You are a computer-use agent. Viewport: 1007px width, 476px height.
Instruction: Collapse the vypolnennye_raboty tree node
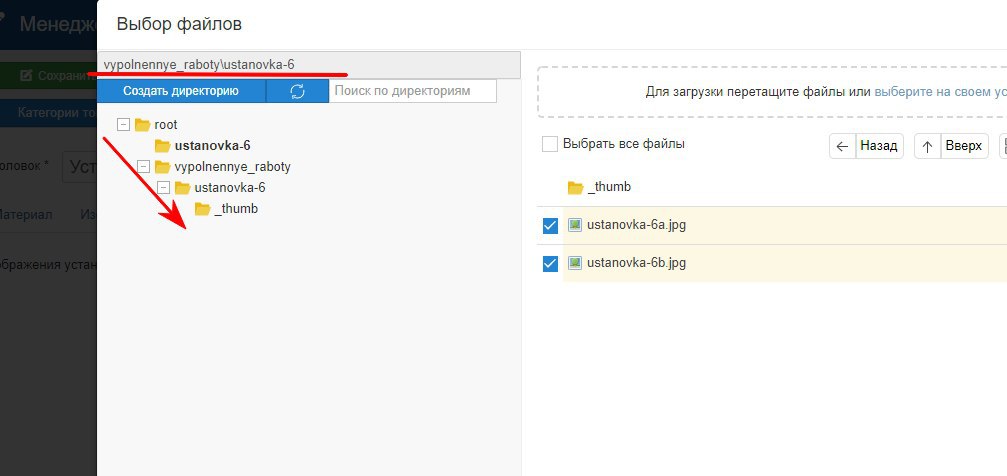tap(143, 167)
